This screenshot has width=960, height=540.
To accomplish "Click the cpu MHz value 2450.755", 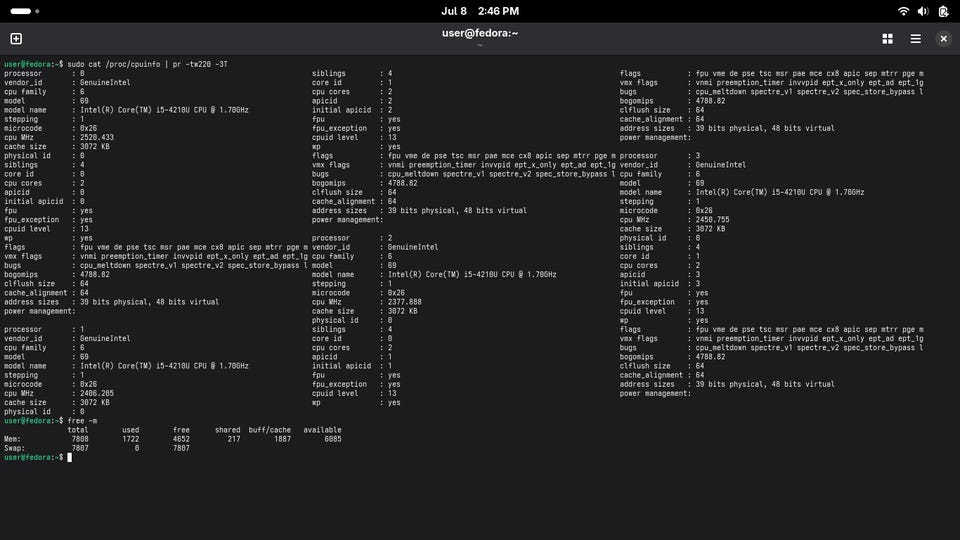I will pos(712,220).
